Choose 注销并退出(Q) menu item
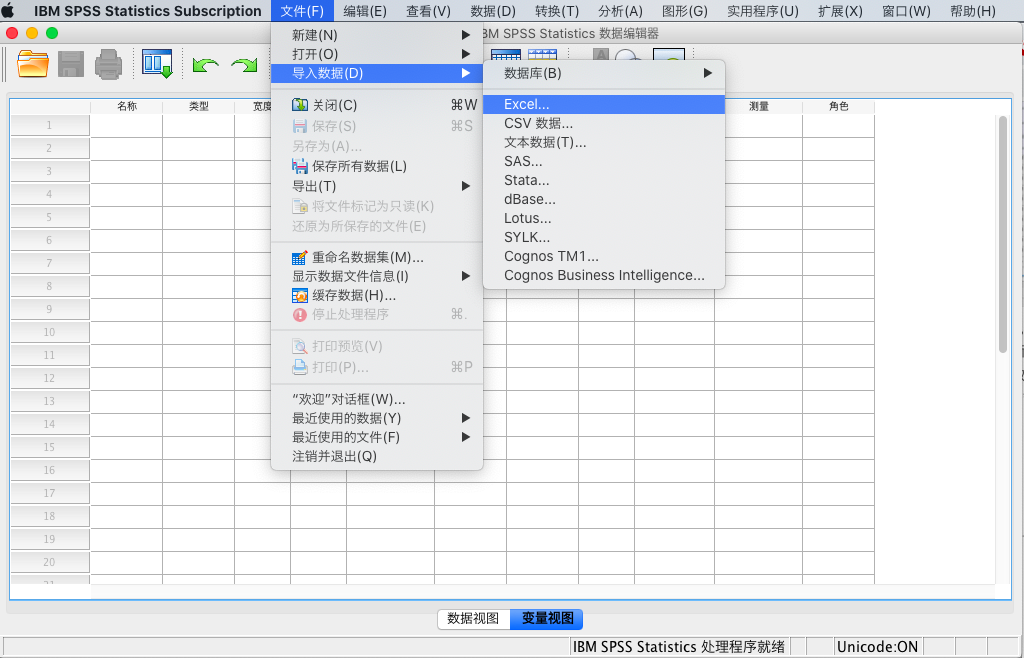The height and width of the screenshot is (658, 1024). [377, 456]
